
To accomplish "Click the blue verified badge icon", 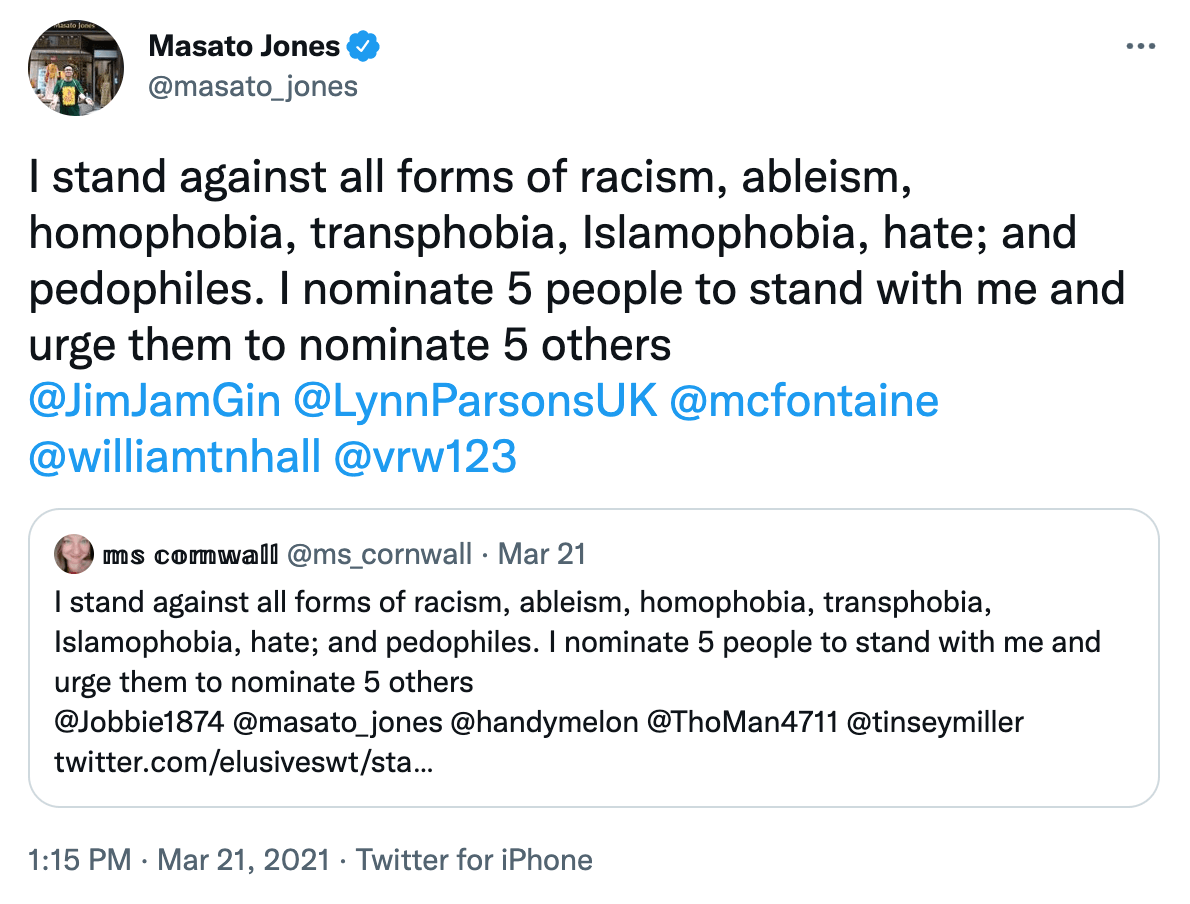I will pos(362,46).
